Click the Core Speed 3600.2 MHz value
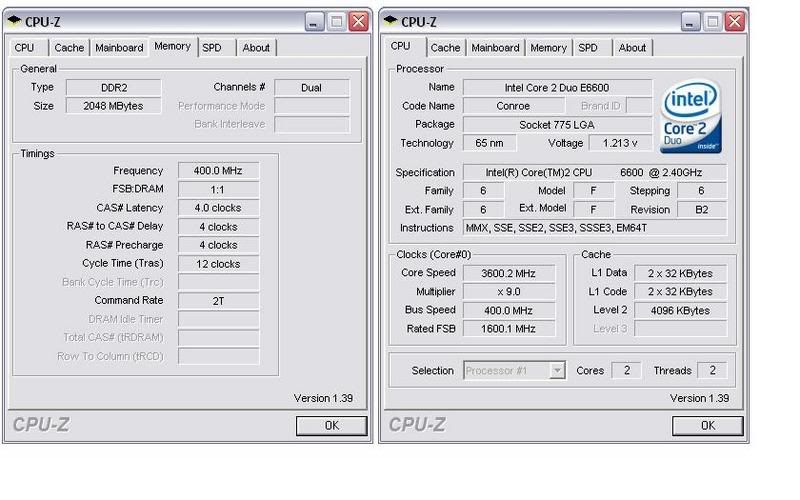This screenshot has width=800, height=500. click(x=509, y=273)
